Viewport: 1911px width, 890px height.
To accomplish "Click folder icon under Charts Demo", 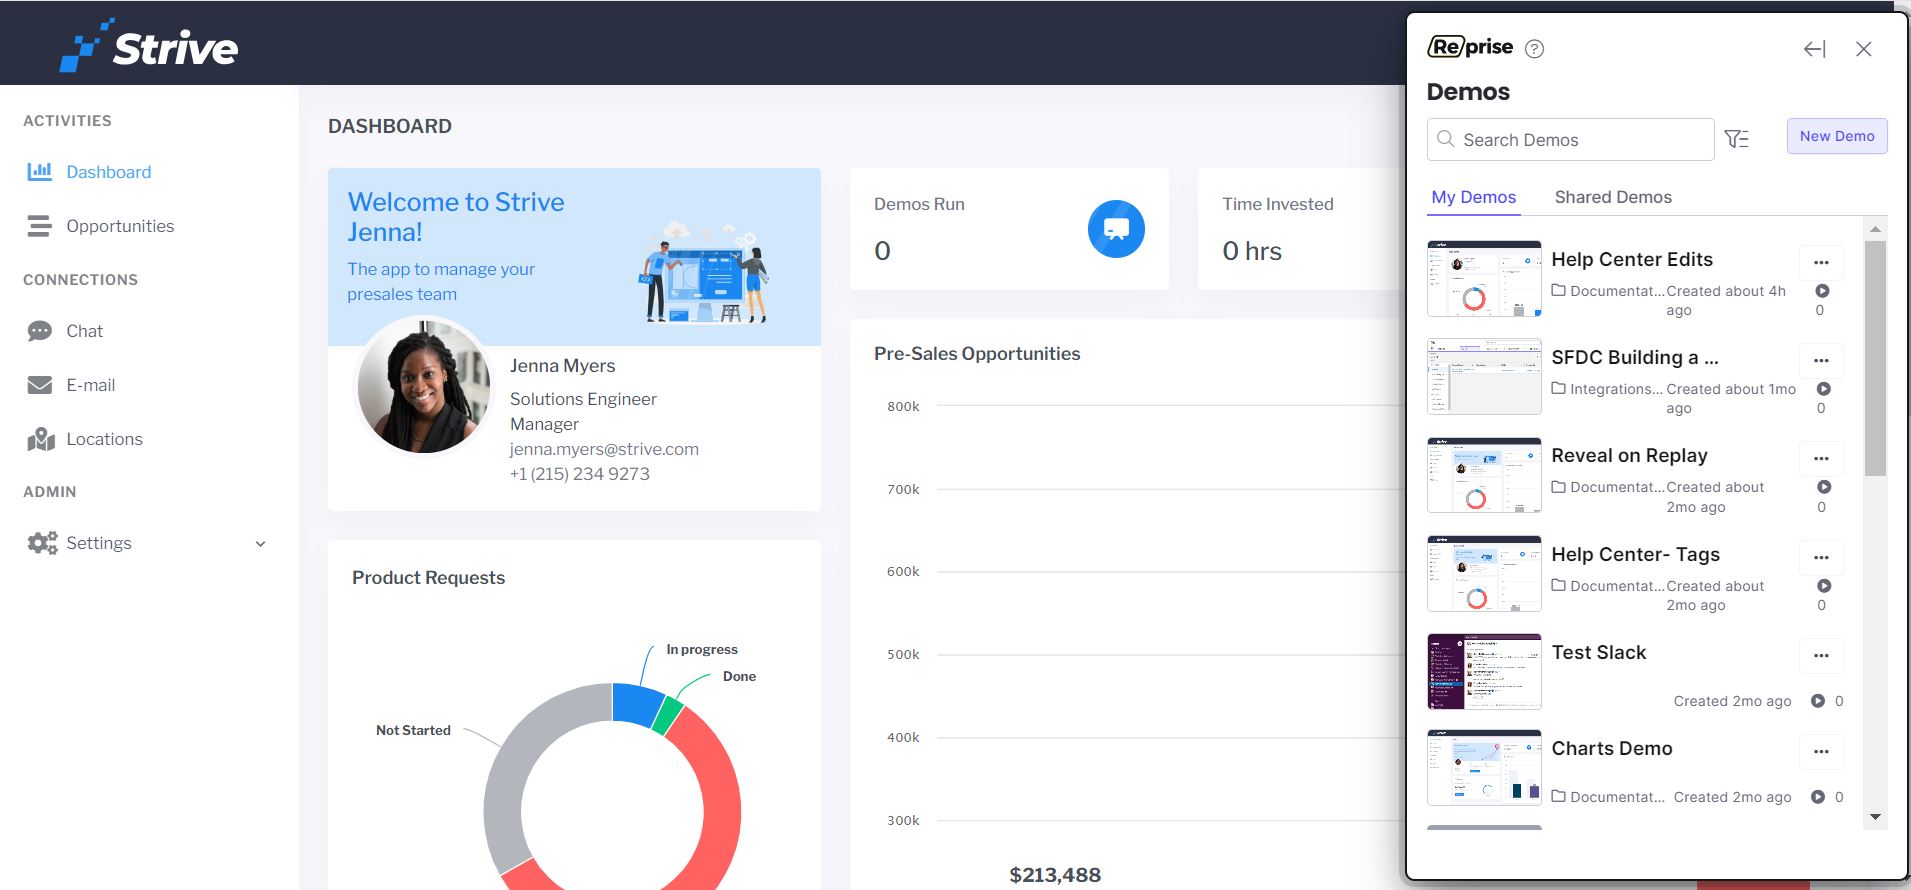I will 1558,796.
